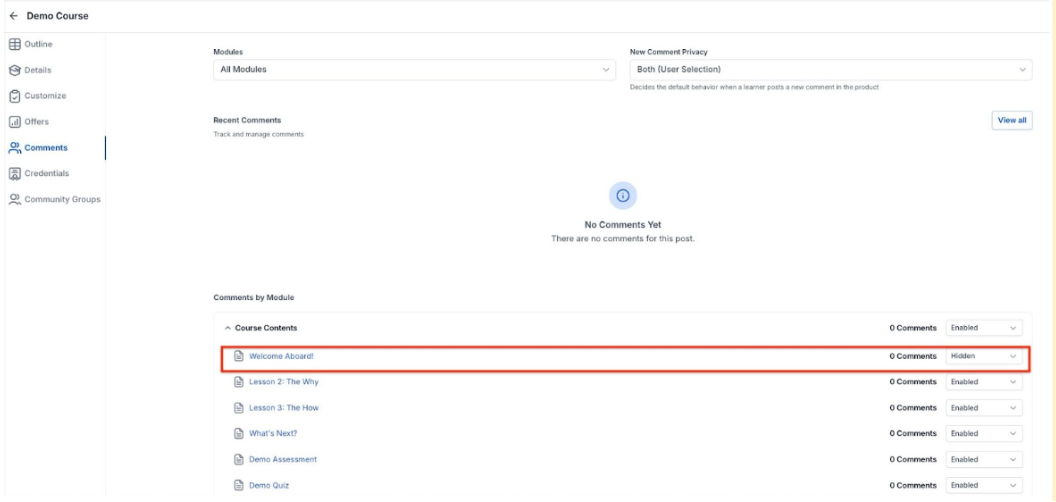Go to the Offers sidebar tab
Viewport: 1056px width, 502px height.
(36, 122)
